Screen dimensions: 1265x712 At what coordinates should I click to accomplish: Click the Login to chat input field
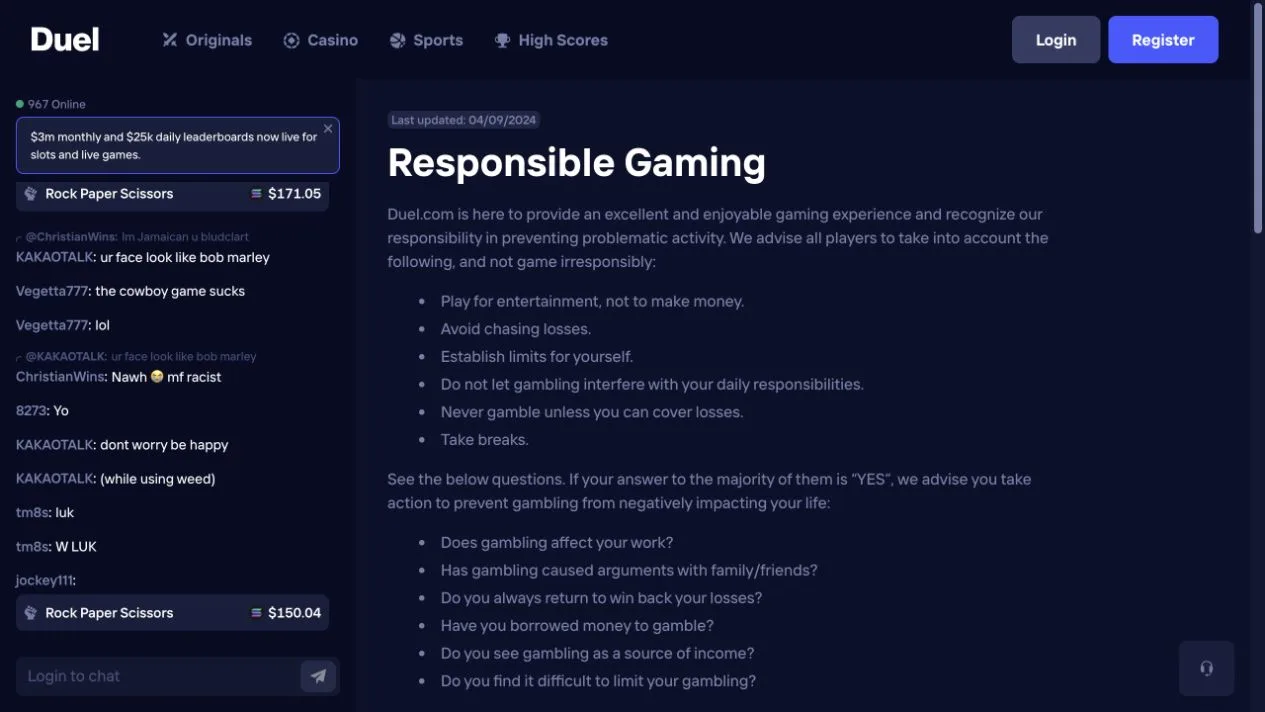[157, 676]
